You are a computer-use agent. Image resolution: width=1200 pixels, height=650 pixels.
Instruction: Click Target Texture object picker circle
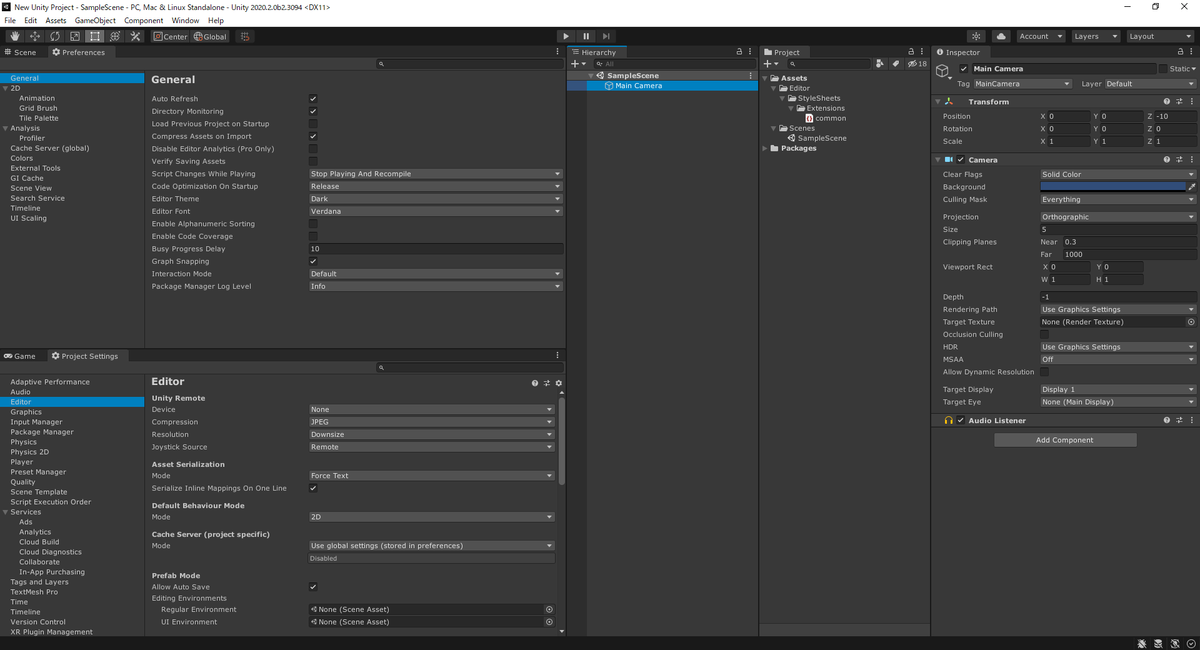[1190, 322]
